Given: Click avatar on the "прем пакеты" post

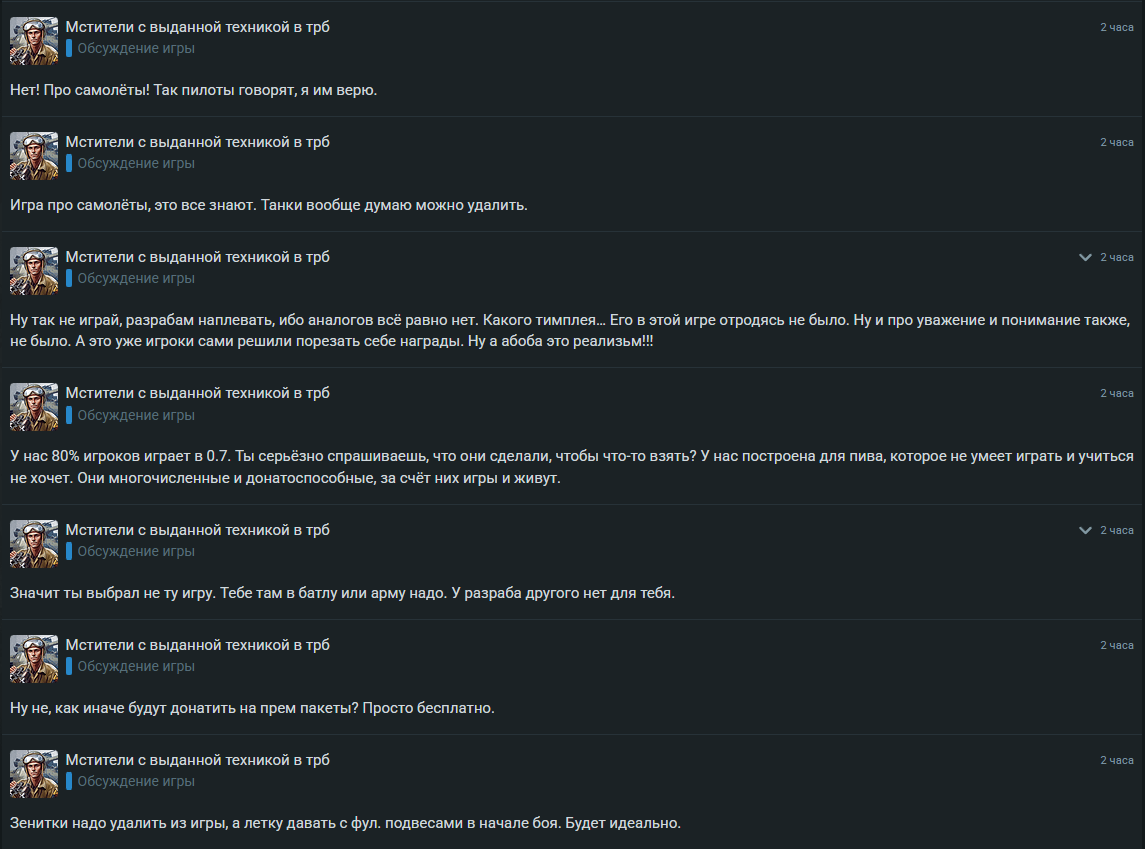Looking at the screenshot, I should pyautogui.click(x=34, y=659).
